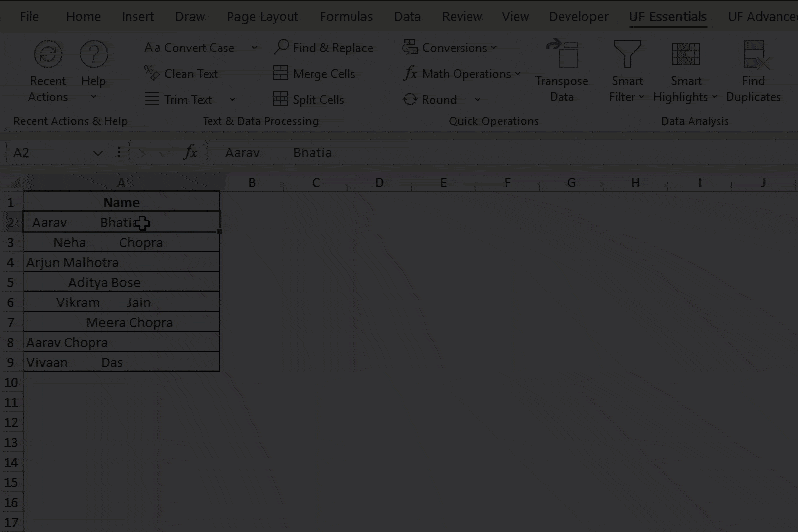This screenshot has width=798, height=532.
Task: Click the Trim Text tool
Action: (x=178, y=100)
